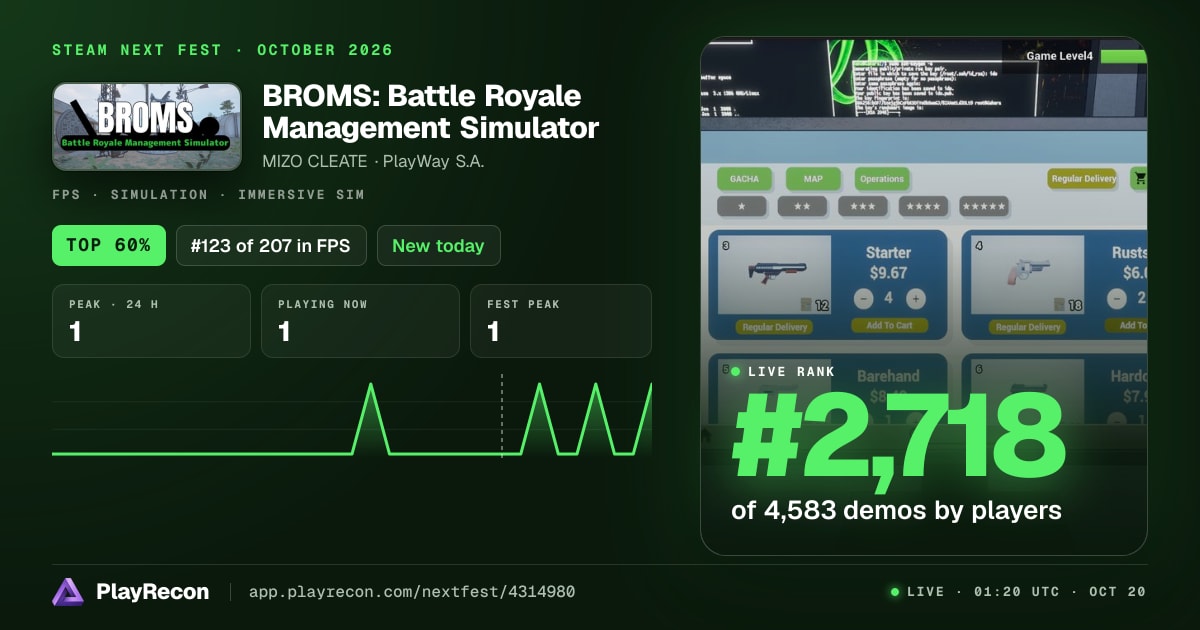Click the #123 of 207 in FPS badge
1200x630 pixels.
pyautogui.click(x=271, y=245)
